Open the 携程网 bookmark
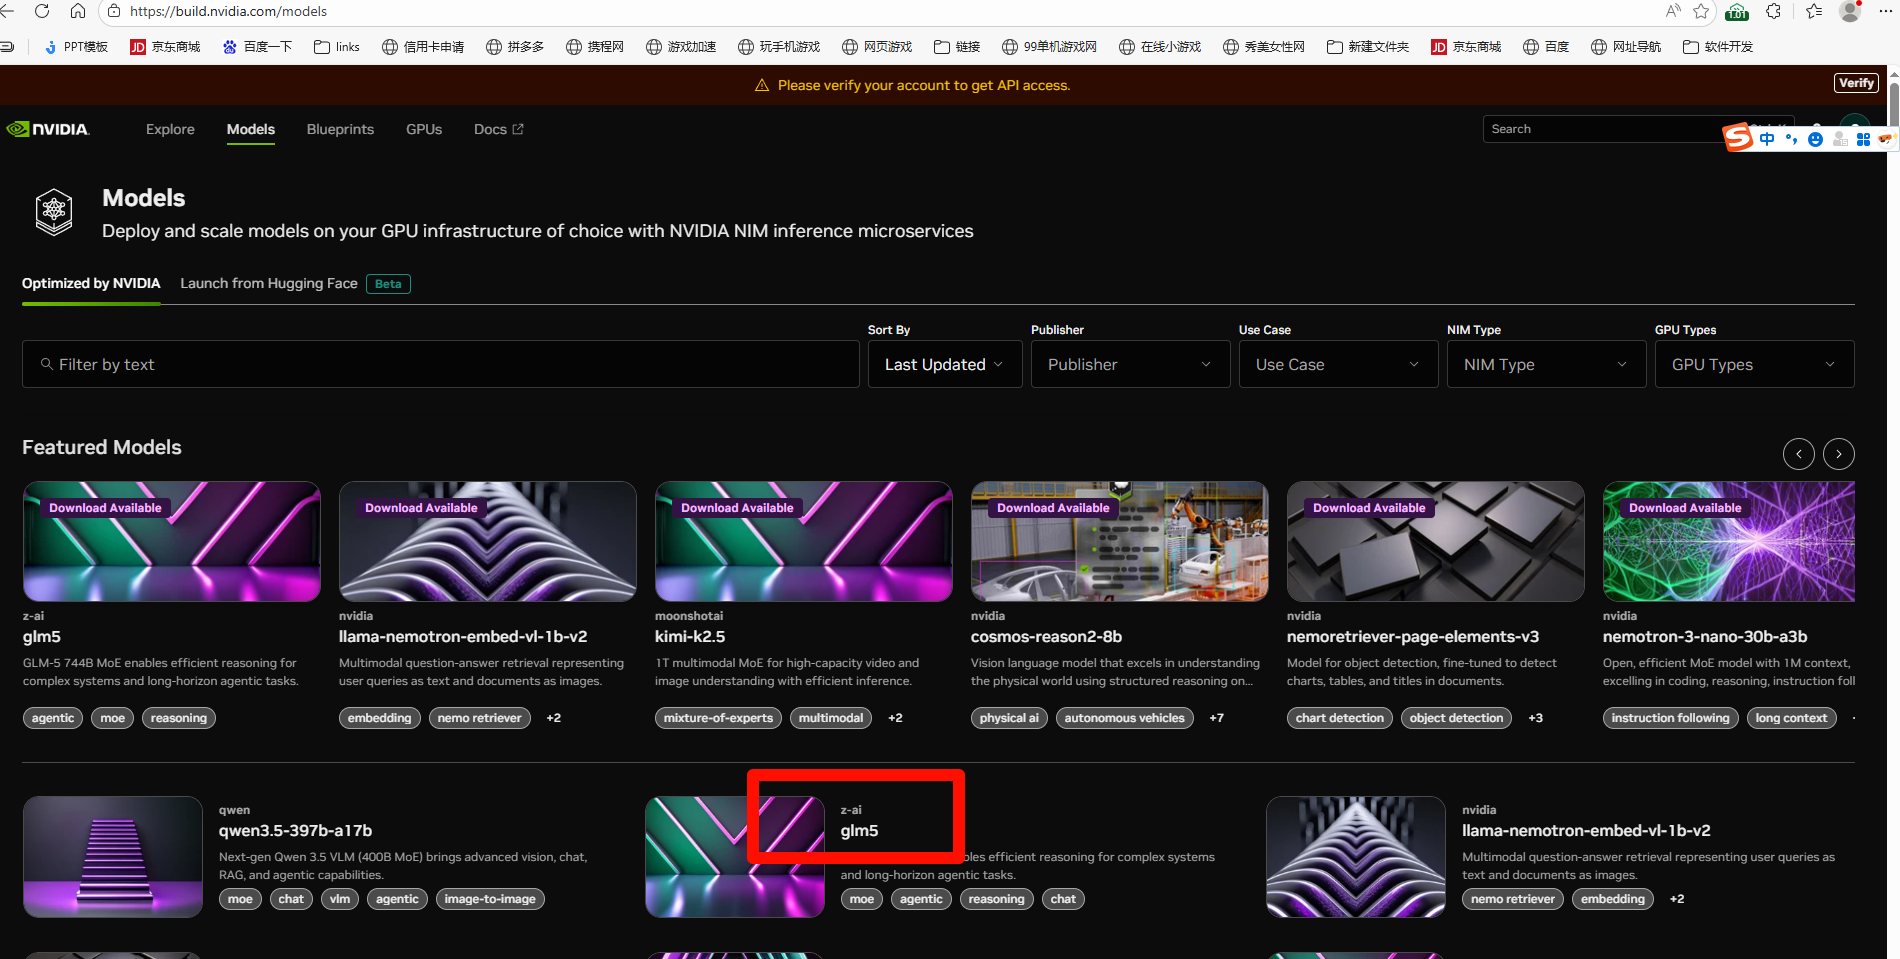 tap(595, 46)
